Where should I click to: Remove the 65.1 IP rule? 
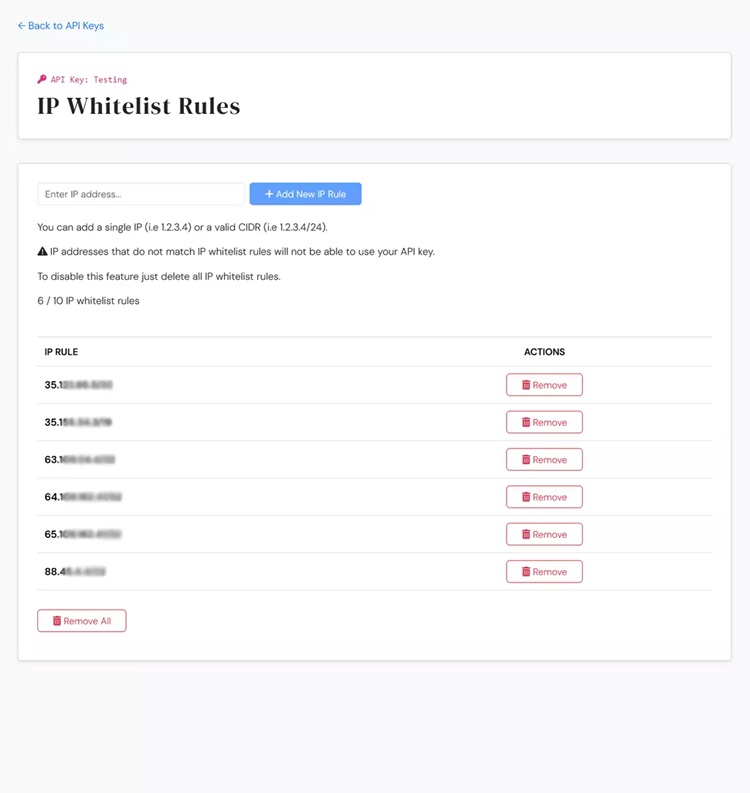(x=544, y=534)
